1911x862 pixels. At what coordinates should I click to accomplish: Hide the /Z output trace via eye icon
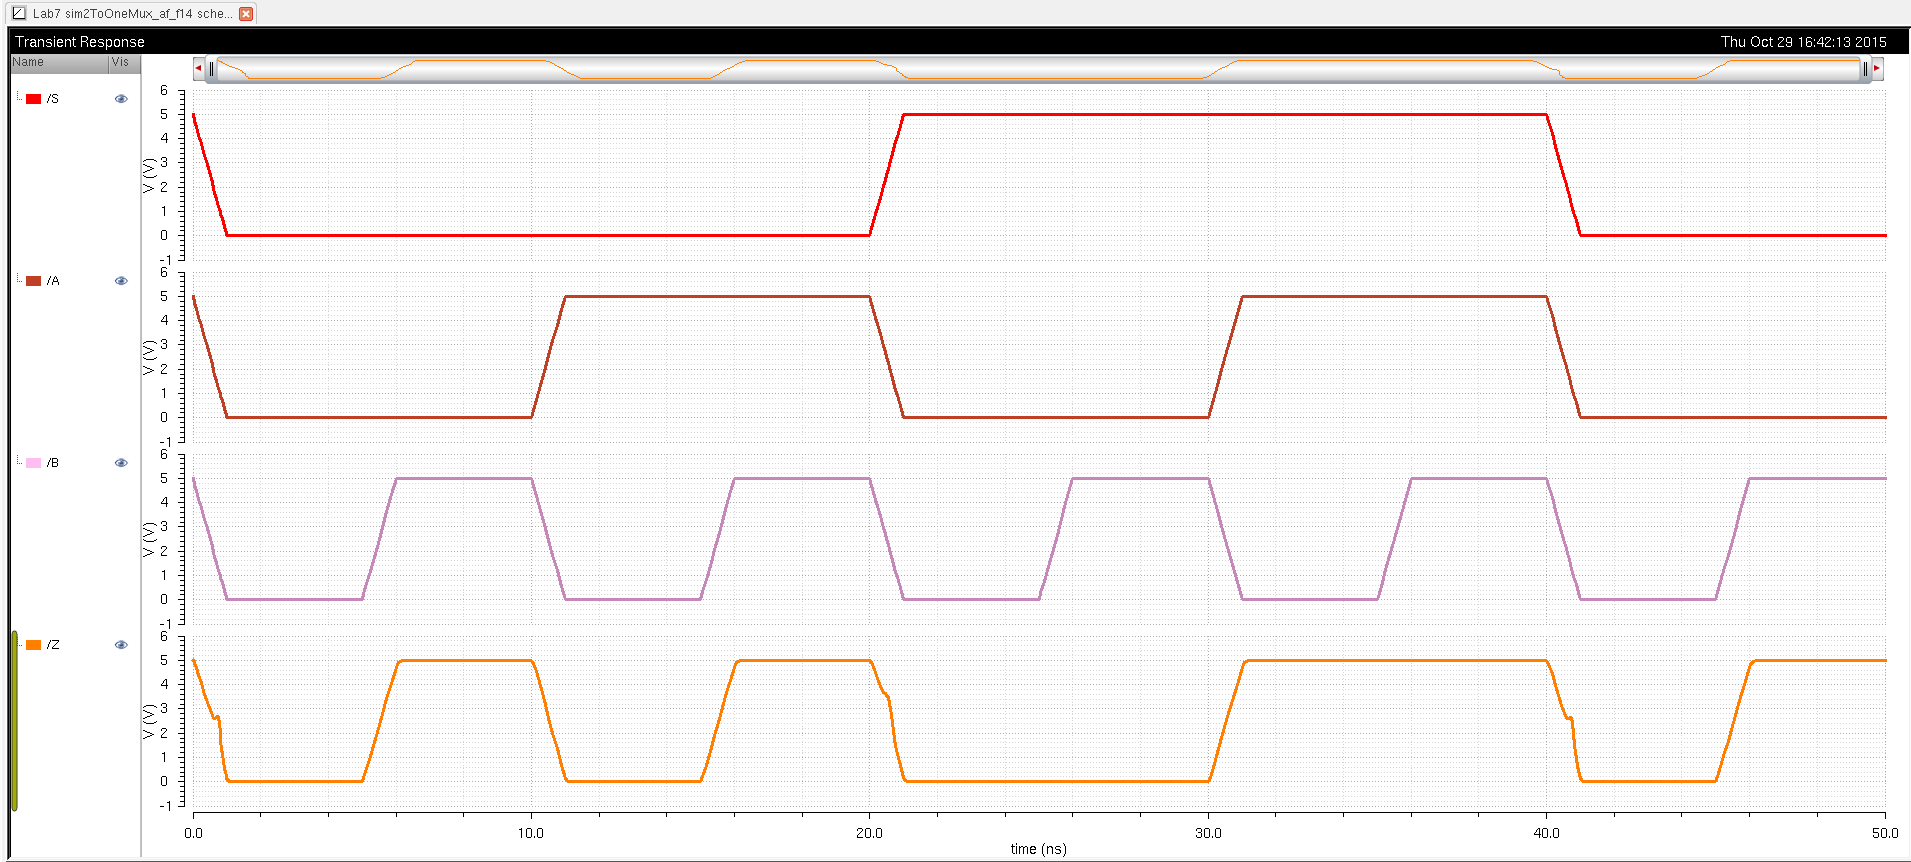coord(121,645)
